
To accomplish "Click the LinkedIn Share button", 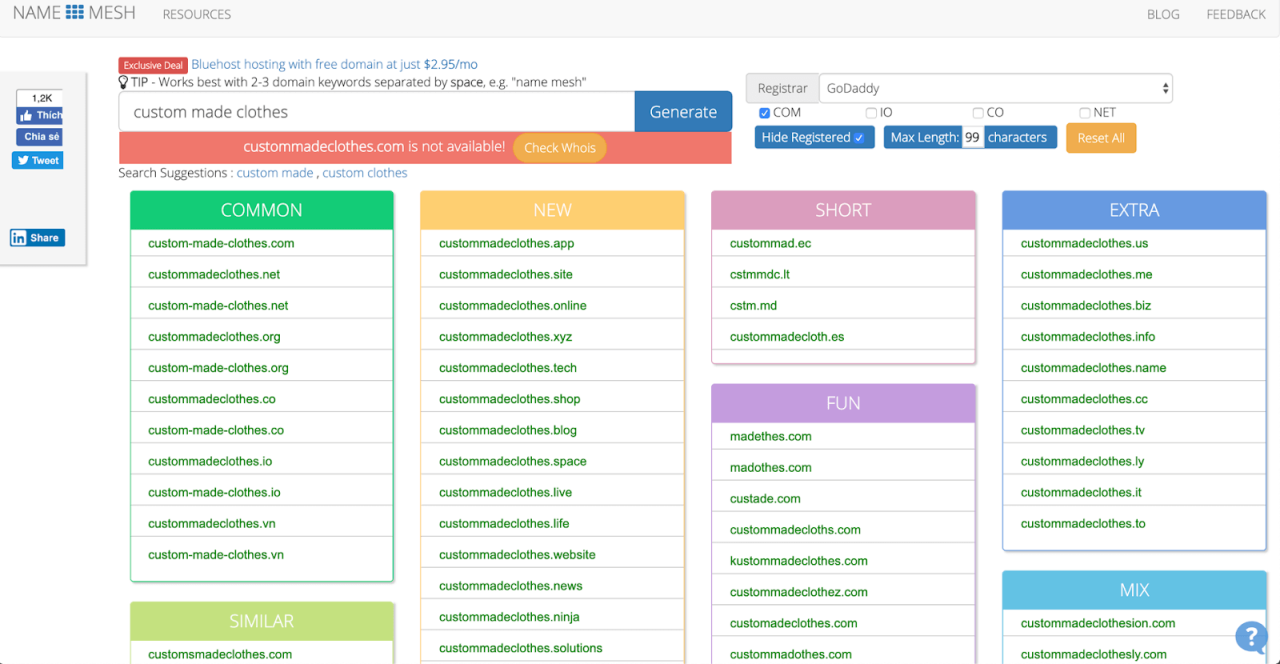I will pos(37,238).
